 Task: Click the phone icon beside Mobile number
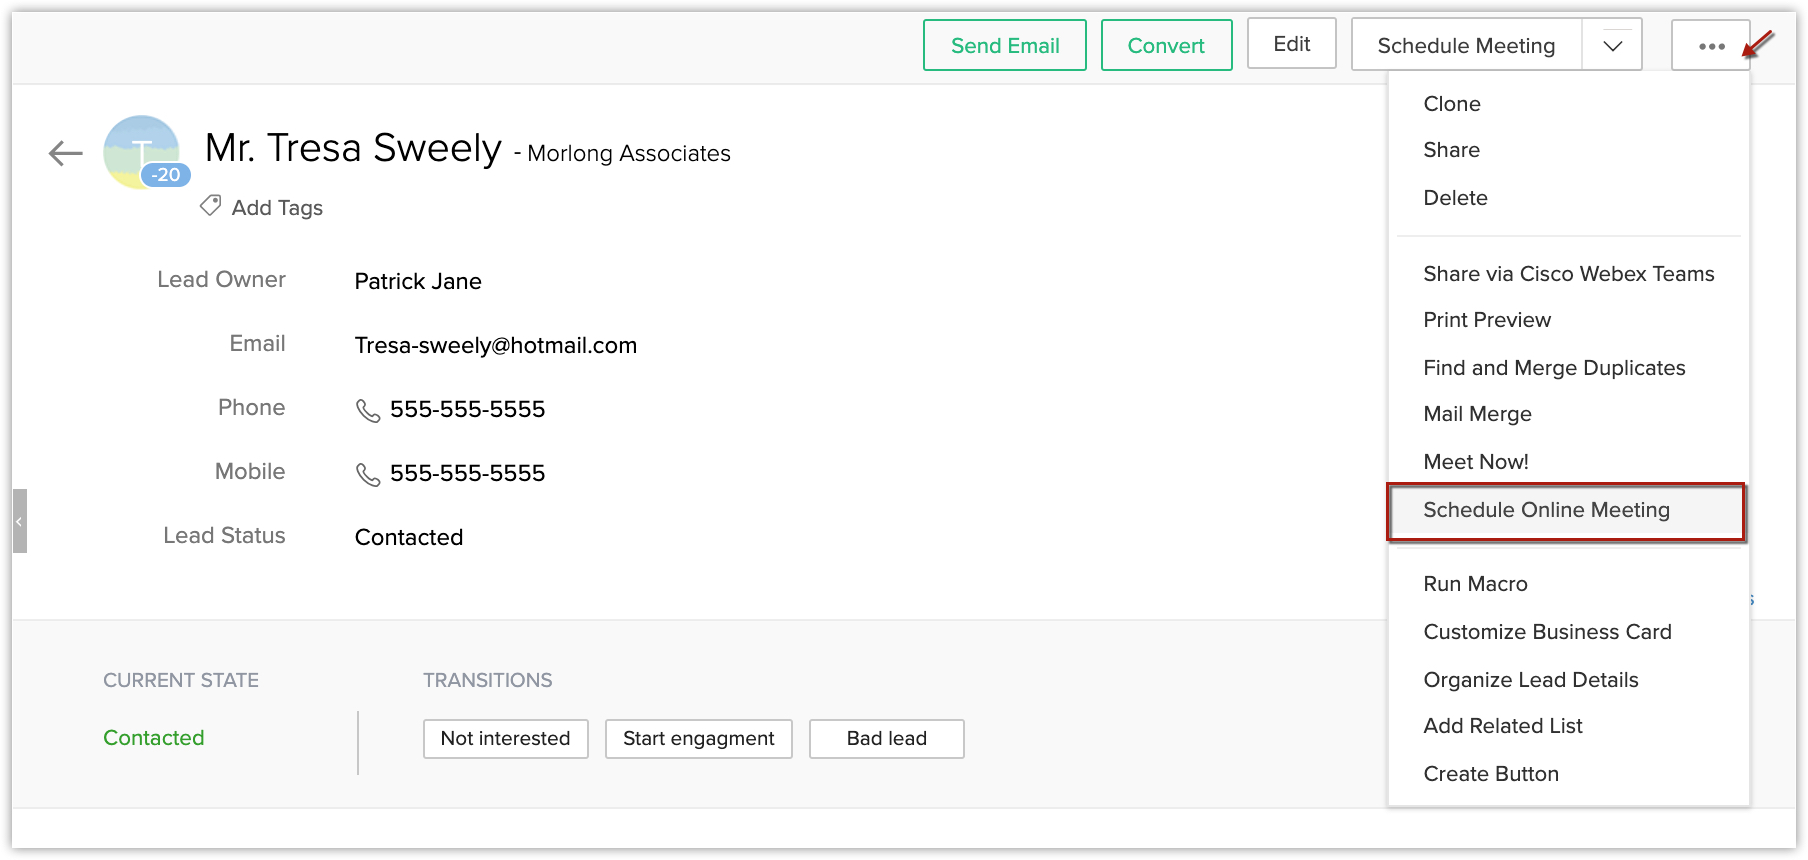pyautogui.click(x=368, y=474)
